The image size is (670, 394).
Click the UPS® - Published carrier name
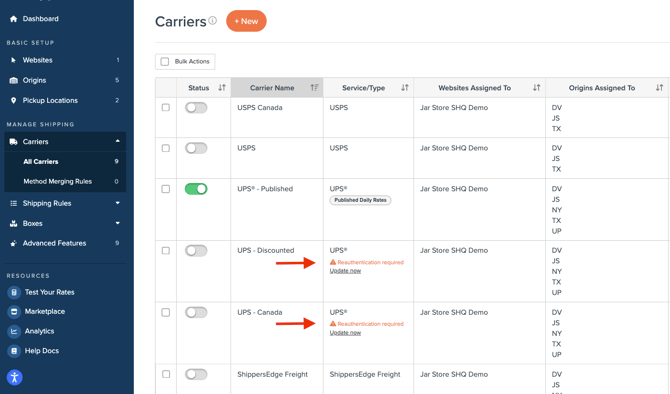(x=265, y=189)
